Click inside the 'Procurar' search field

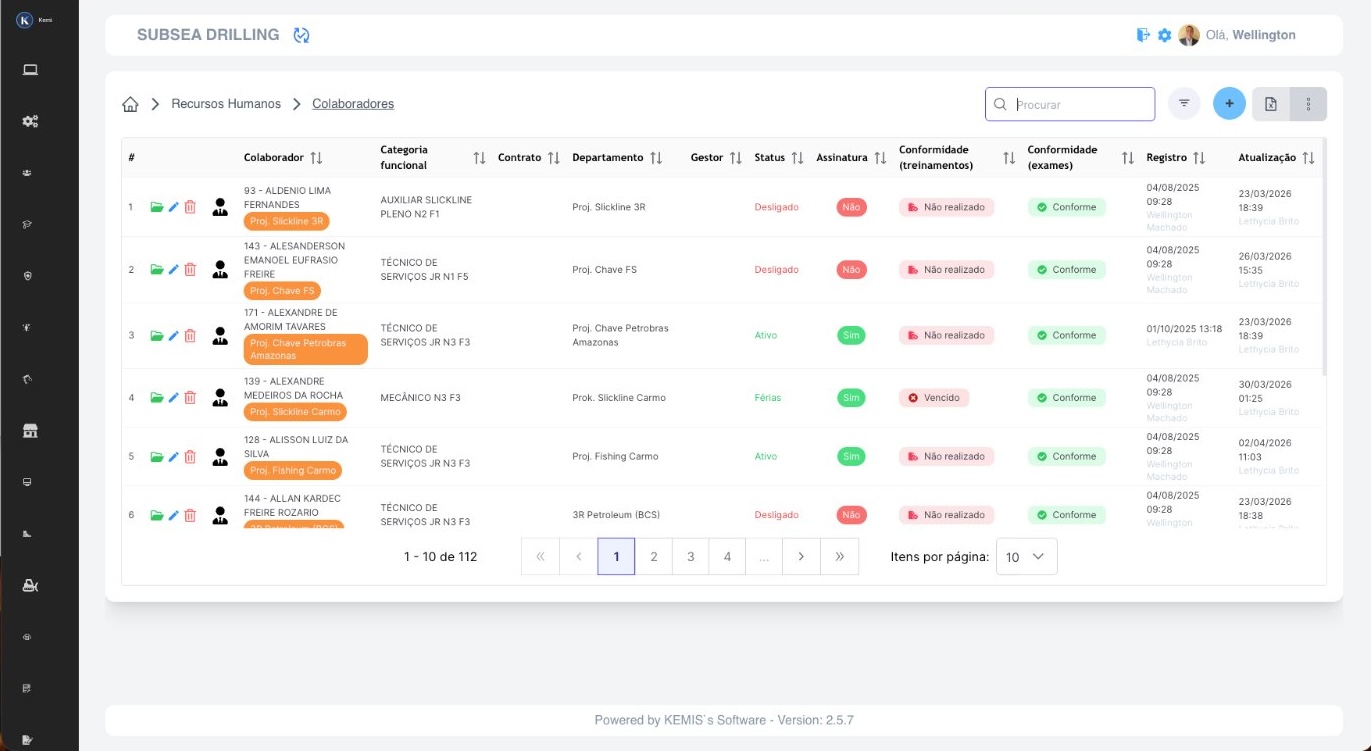(x=1070, y=103)
